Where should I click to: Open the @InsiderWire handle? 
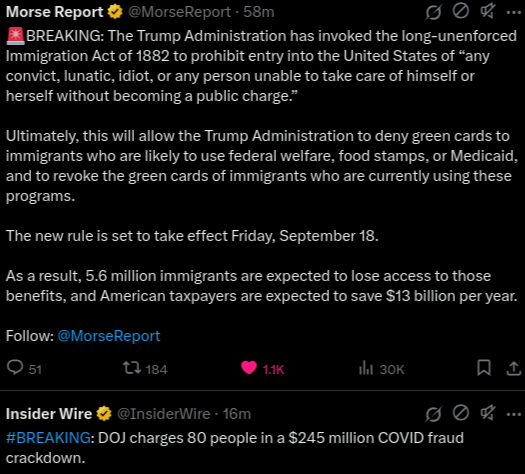point(163,414)
